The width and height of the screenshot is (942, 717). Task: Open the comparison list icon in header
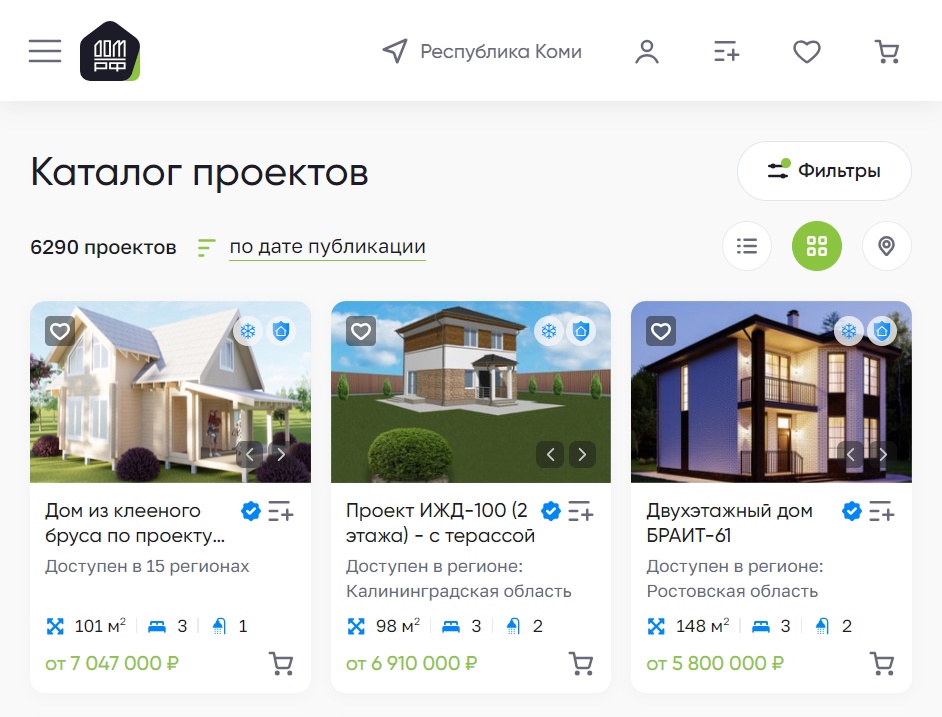pyautogui.click(x=726, y=52)
